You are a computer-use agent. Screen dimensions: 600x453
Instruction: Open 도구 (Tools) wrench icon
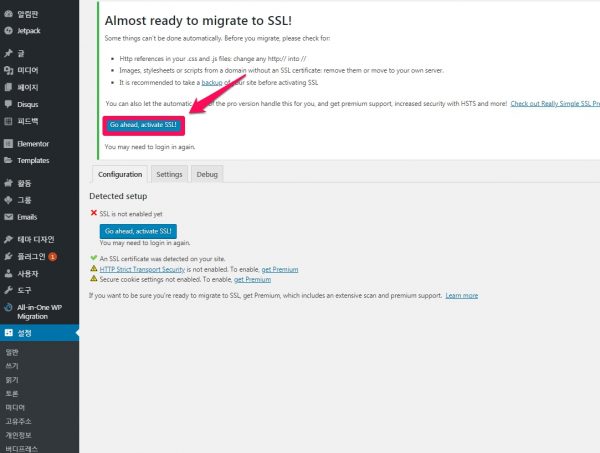(8, 290)
